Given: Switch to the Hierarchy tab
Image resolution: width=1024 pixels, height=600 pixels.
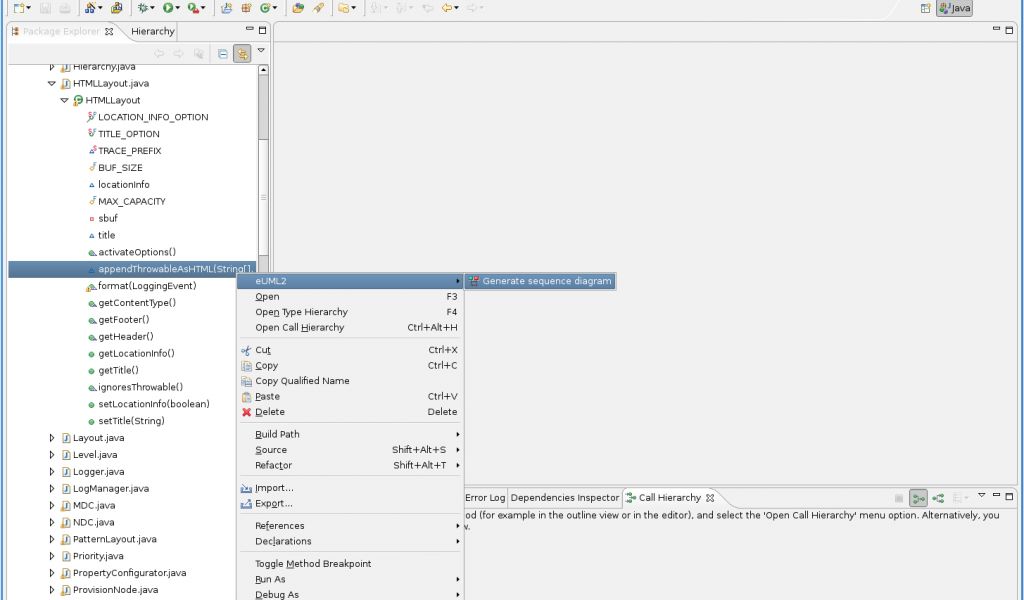Looking at the screenshot, I should pyautogui.click(x=152, y=32).
